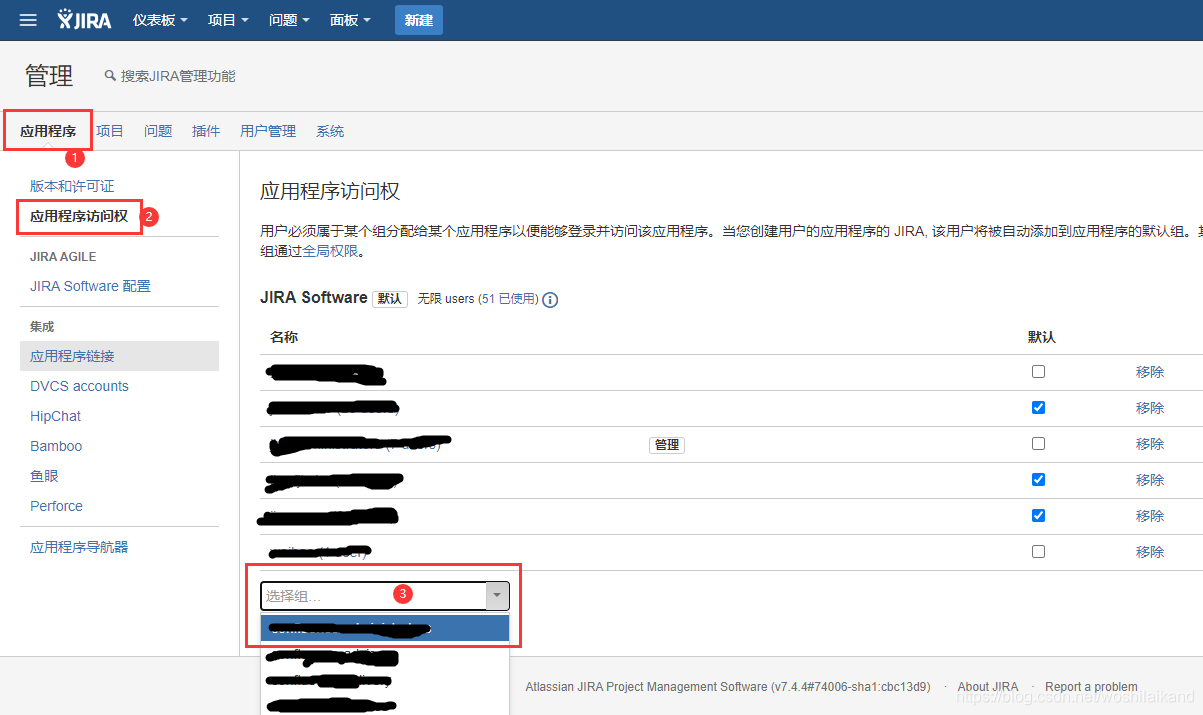Click the 默认 badge beside JIRA Software
This screenshot has height=715, width=1203.
(x=390, y=299)
